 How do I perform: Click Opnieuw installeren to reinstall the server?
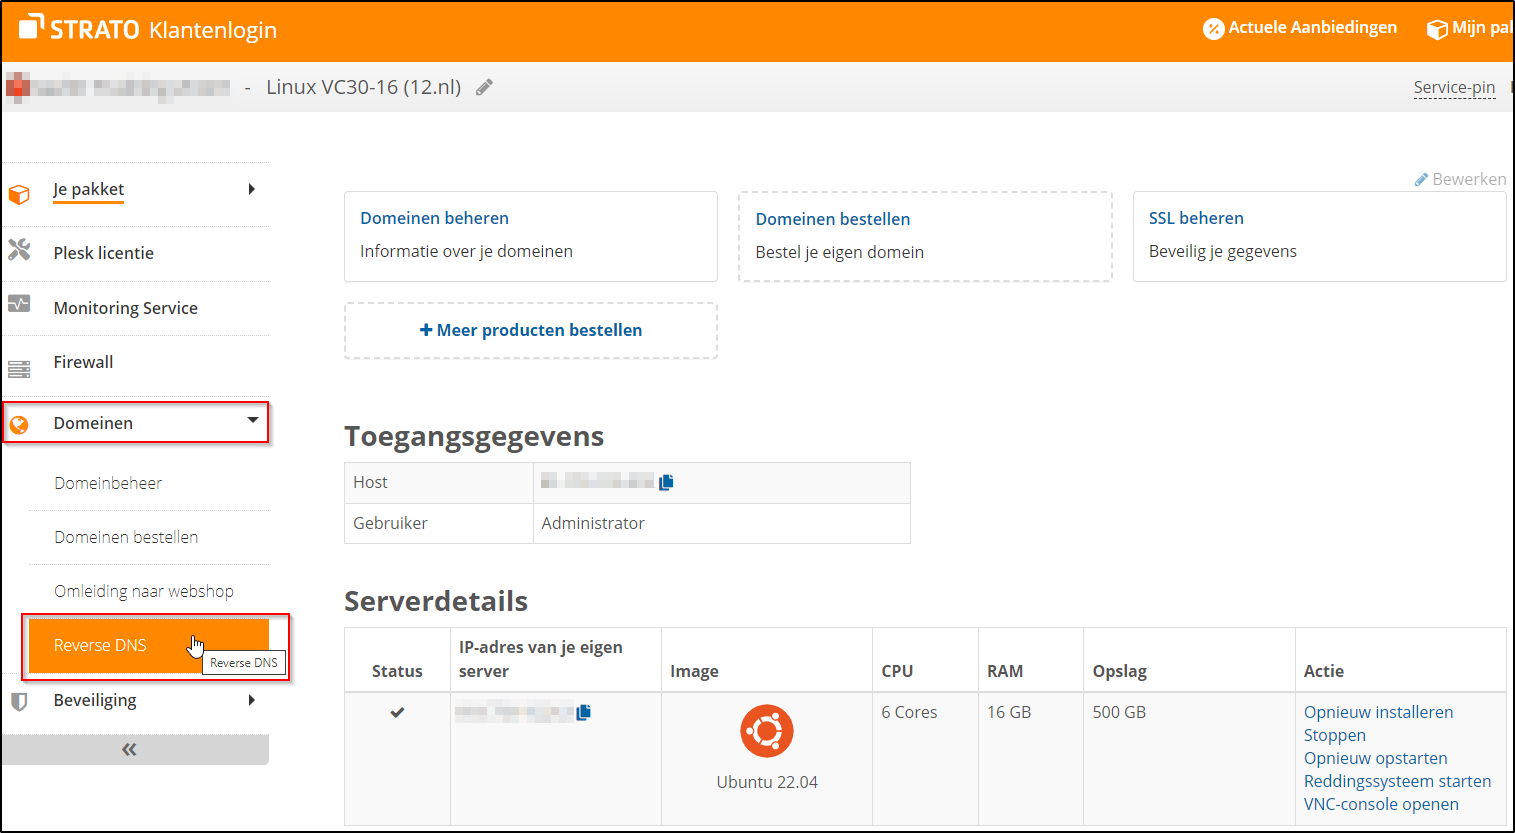coord(1378,711)
